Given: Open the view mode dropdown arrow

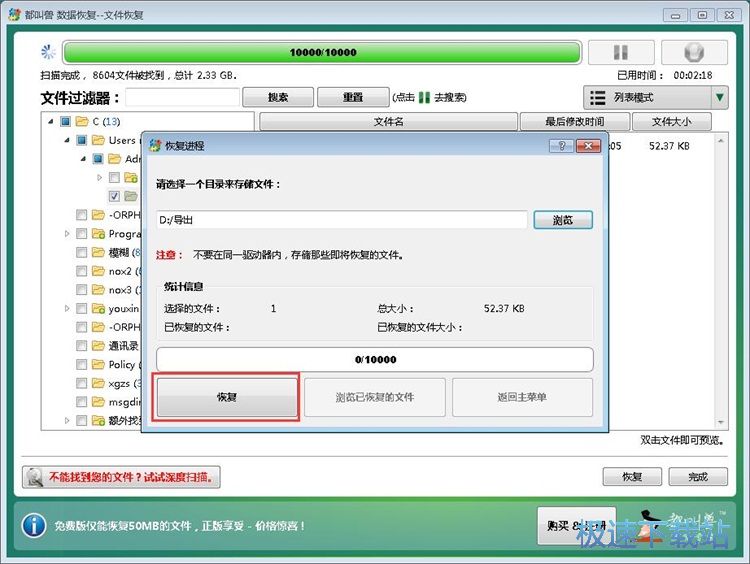Looking at the screenshot, I should pos(719,98).
